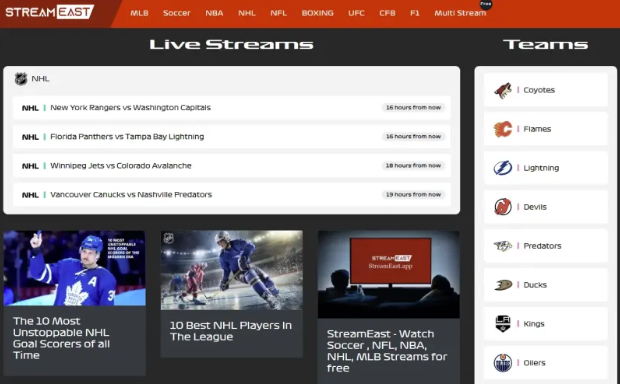Open the Maple Leafs player article thumbnail
The width and height of the screenshot is (620, 384).
(x=75, y=268)
